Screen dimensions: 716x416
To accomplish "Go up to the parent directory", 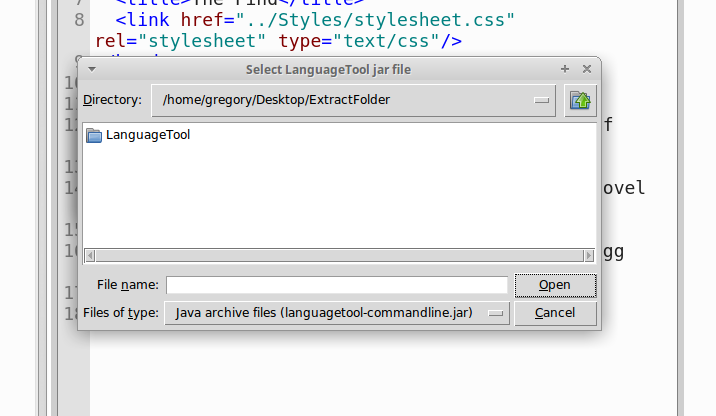I will tap(580, 100).
